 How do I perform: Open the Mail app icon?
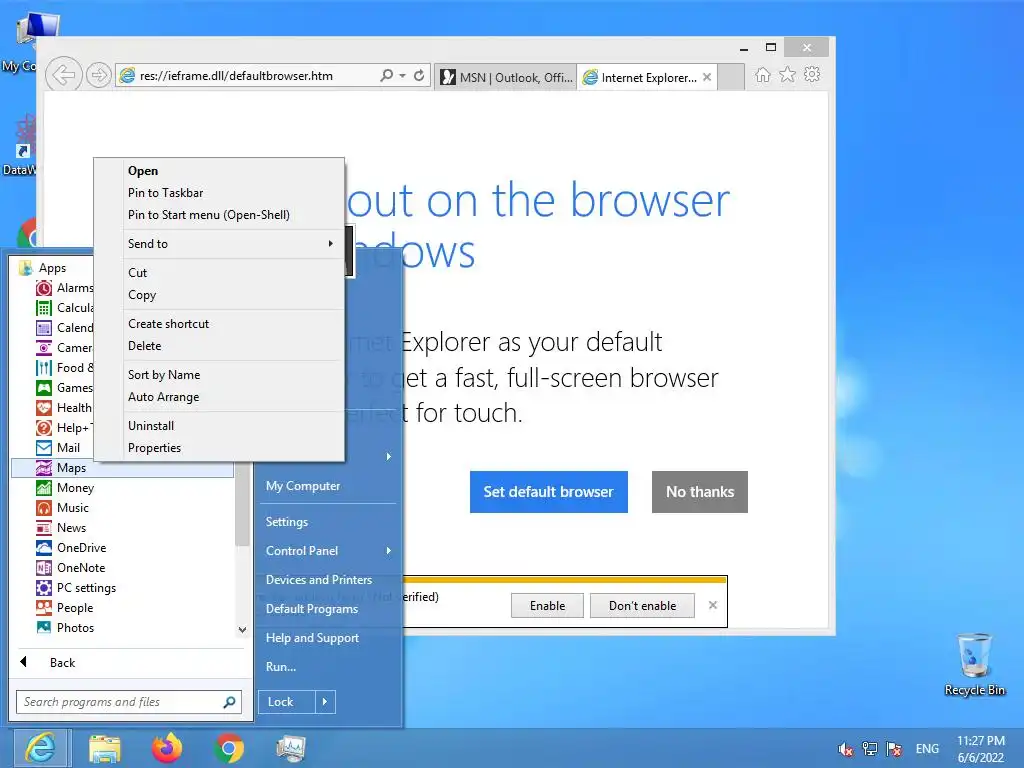[44, 448]
